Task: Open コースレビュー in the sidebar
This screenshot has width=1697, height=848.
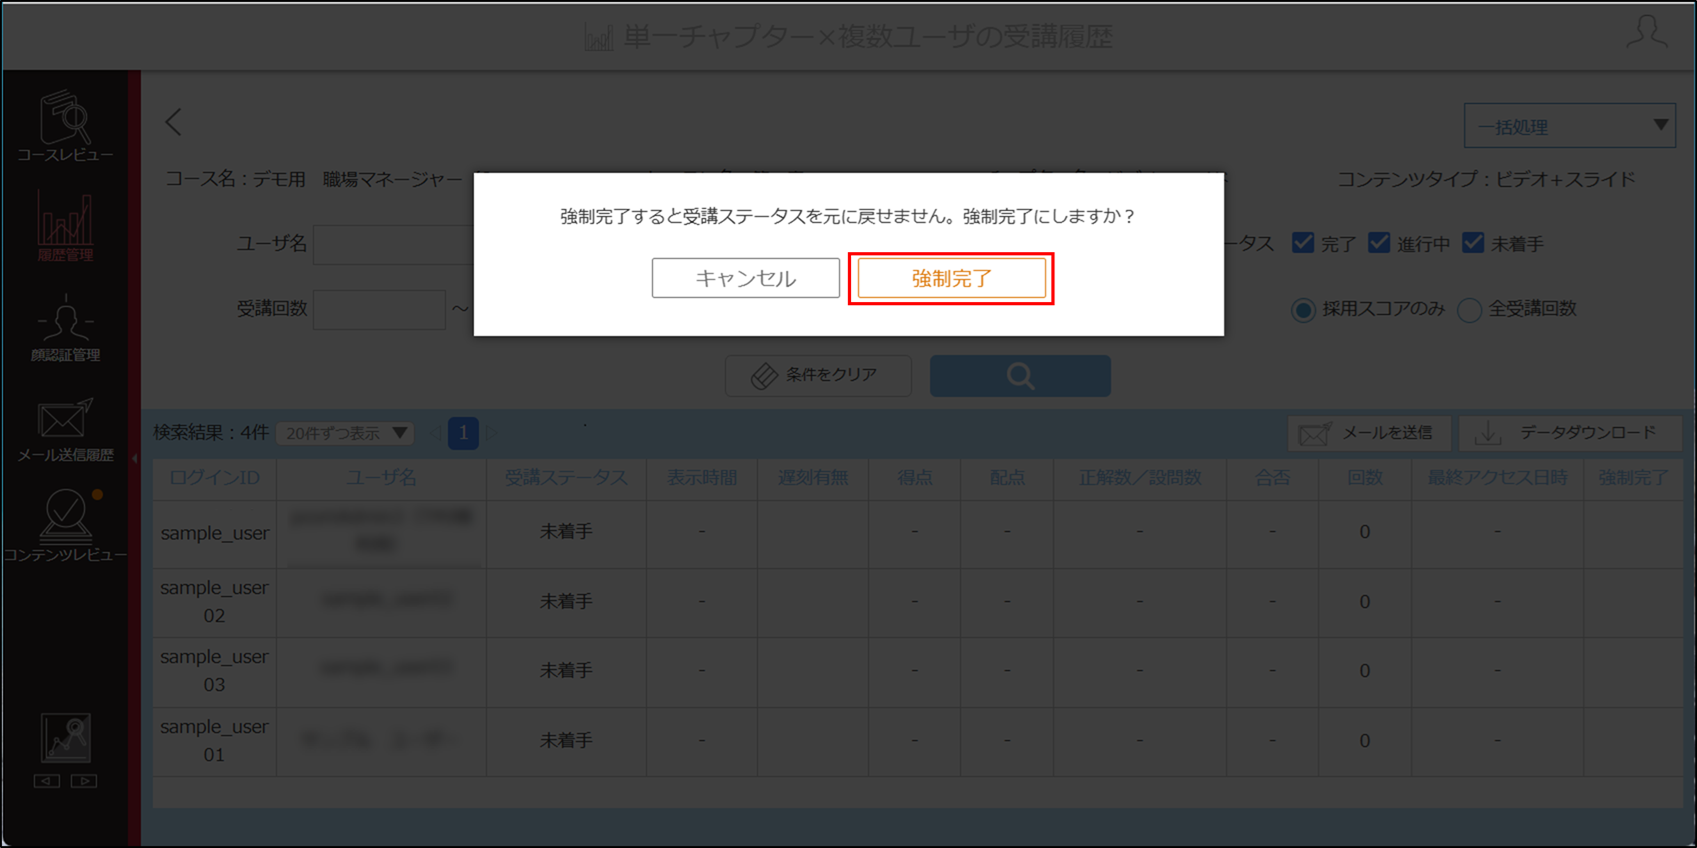Action: (x=65, y=126)
